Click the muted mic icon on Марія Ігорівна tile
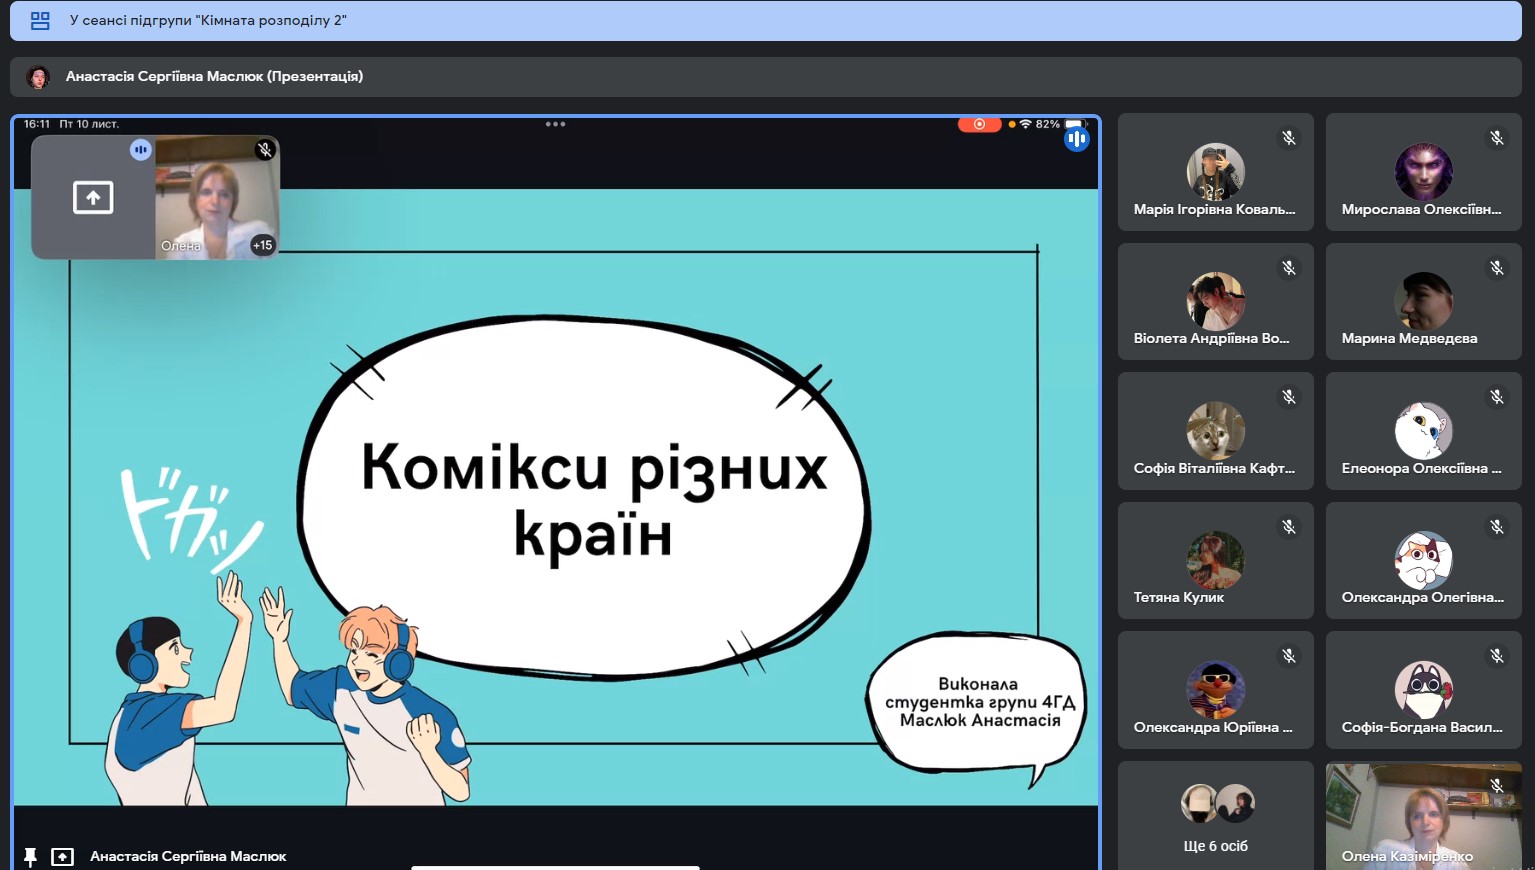The width and height of the screenshot is (1535, 870). [1289, 138]
